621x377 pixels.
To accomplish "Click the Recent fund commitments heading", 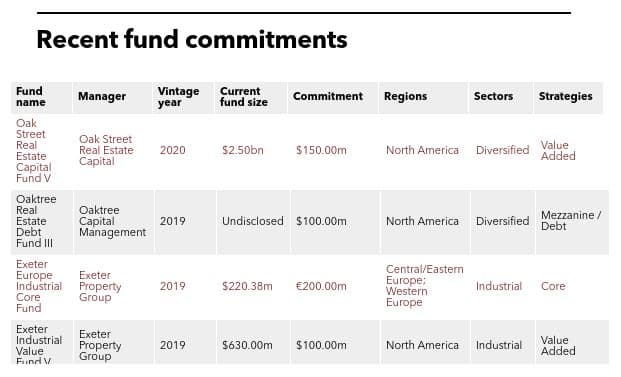I will coord(192,40).
